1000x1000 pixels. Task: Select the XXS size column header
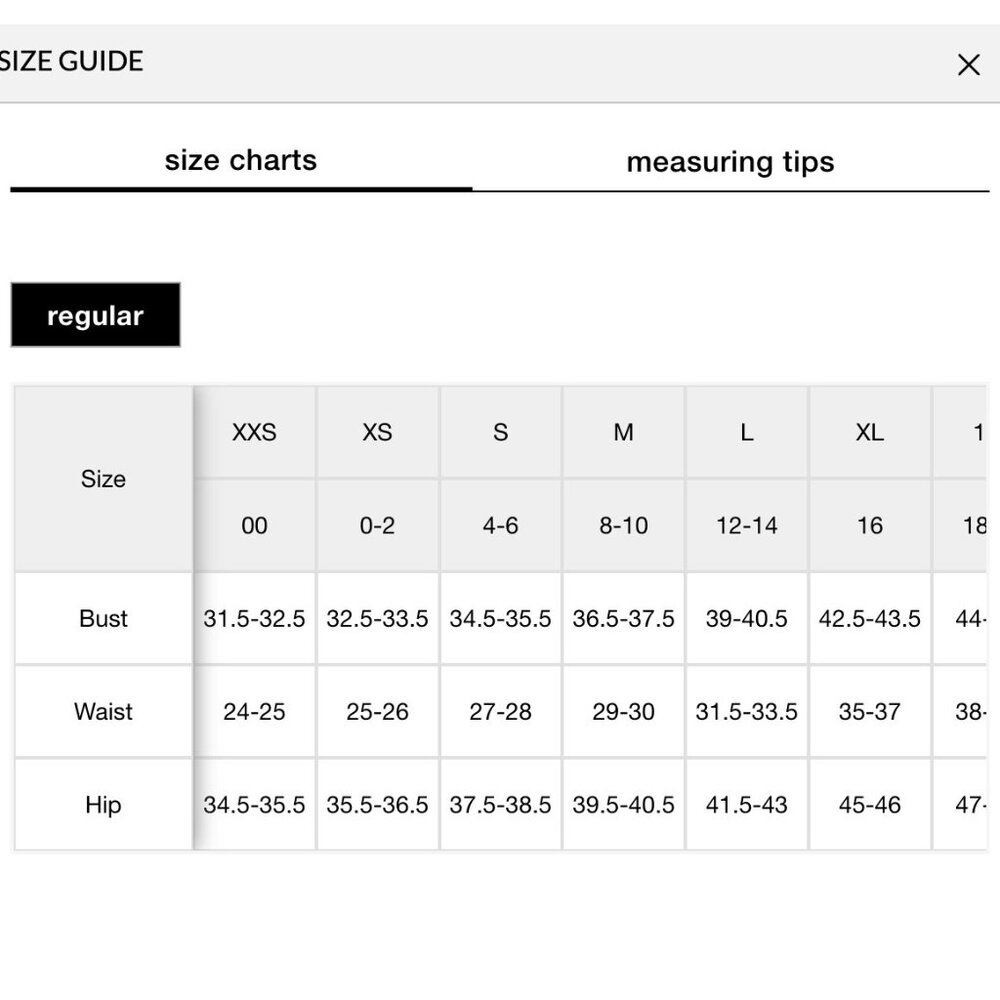(x=254, y=432)
